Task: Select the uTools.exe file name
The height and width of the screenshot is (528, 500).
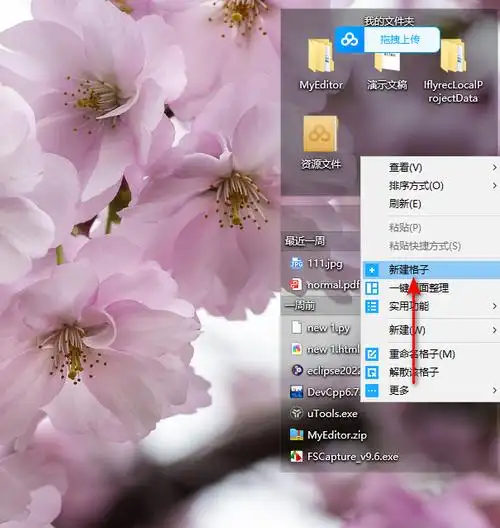Action: click(332, 414)
